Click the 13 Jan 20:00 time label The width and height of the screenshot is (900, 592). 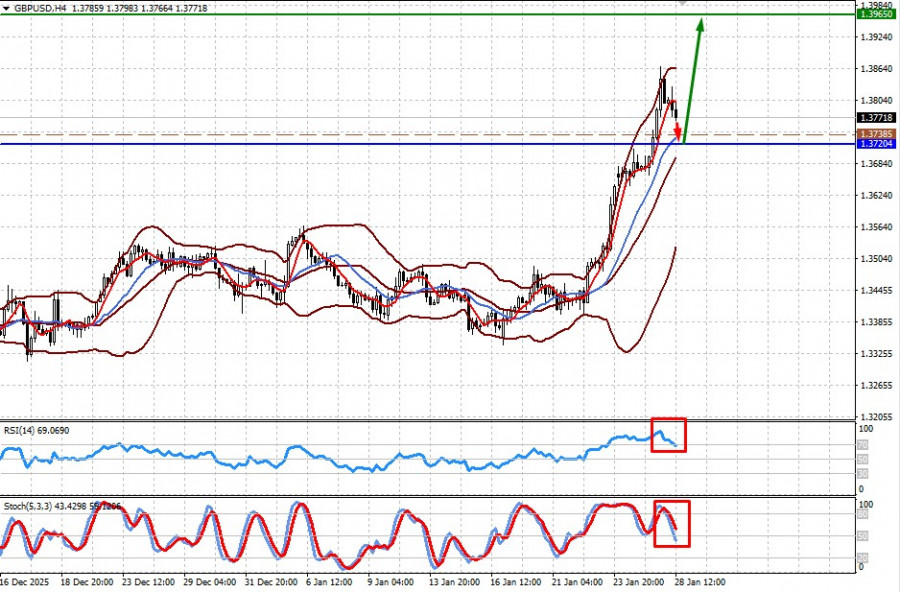455,582
